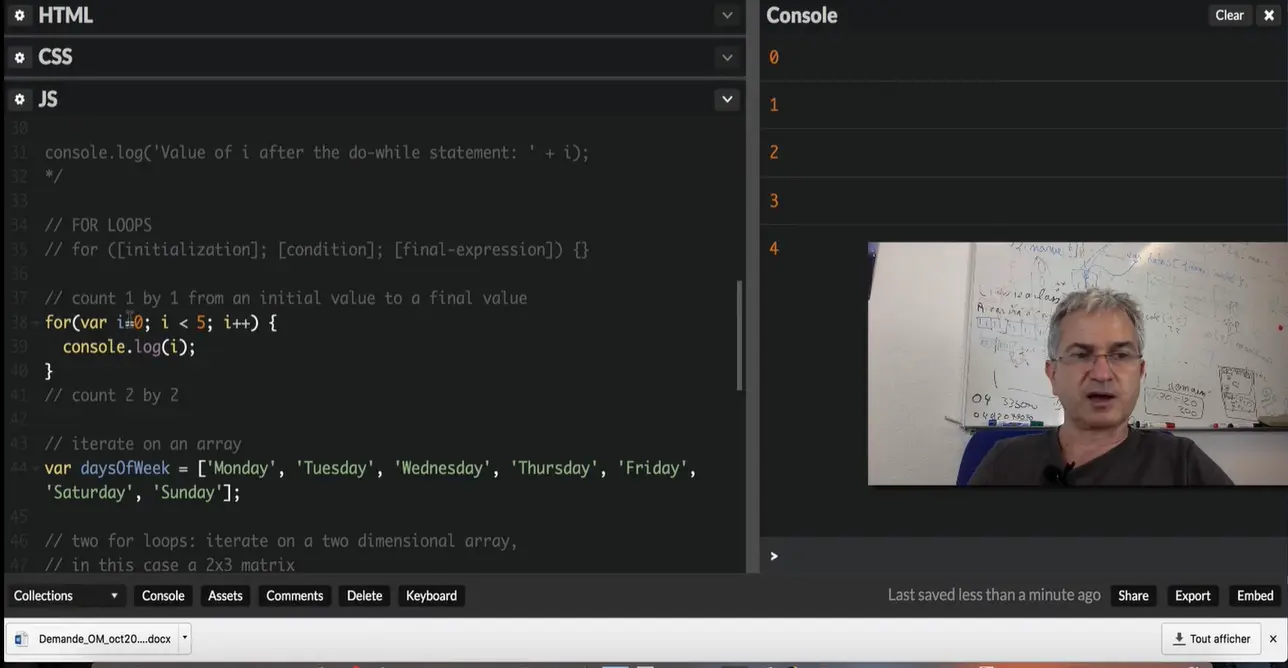Click the Share button
The height and width of the screenshot is (668, 1288).
(1133, 596)
